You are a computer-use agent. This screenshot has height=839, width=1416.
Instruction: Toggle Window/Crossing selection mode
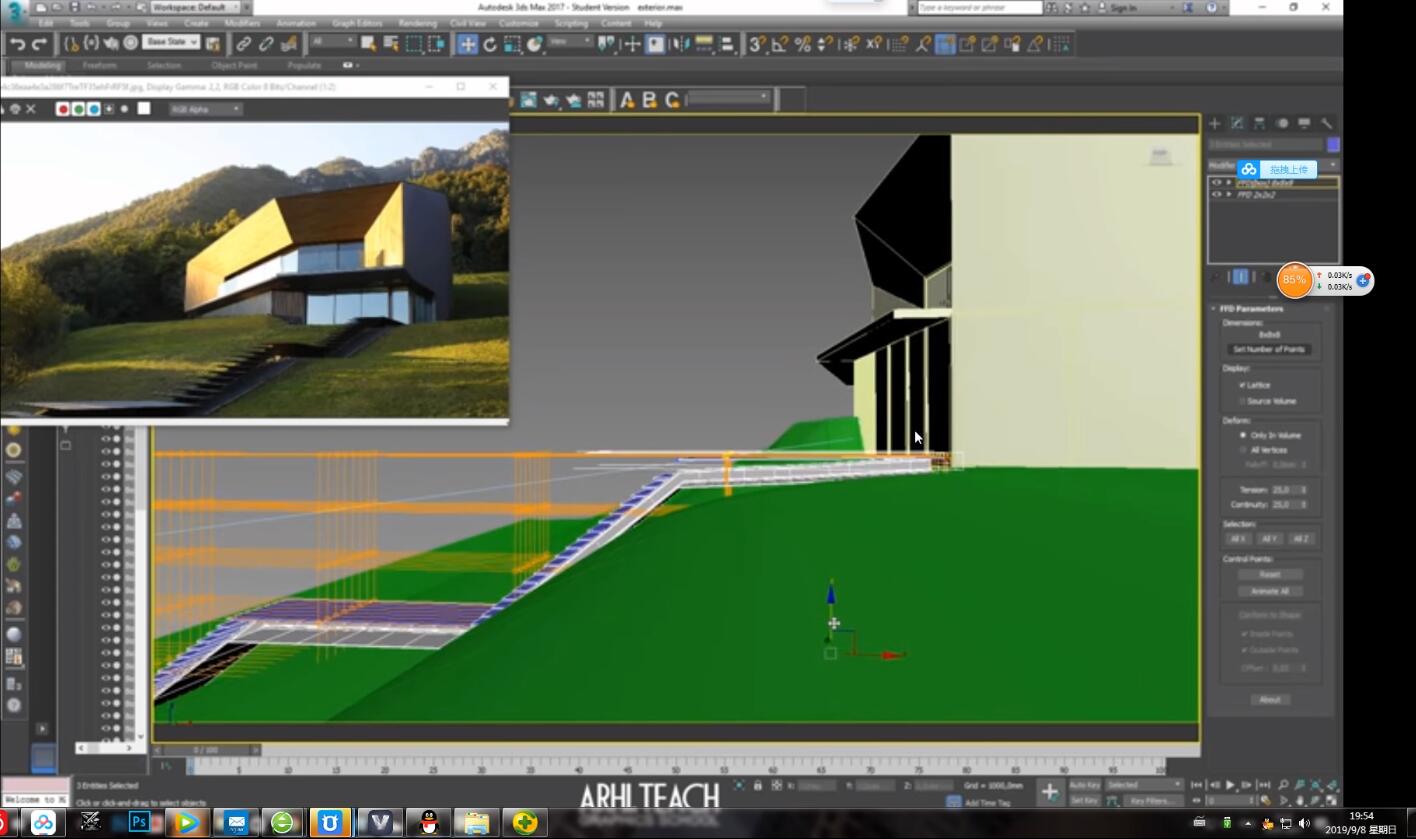(437, 44)
